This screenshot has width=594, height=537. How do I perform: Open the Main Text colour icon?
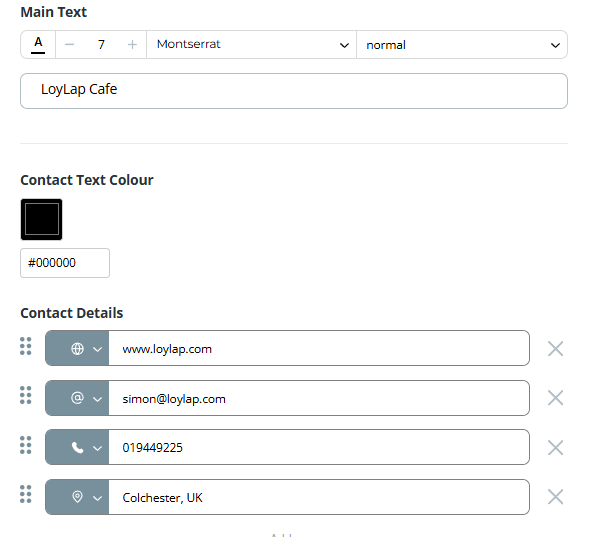(x=38, y=45)
